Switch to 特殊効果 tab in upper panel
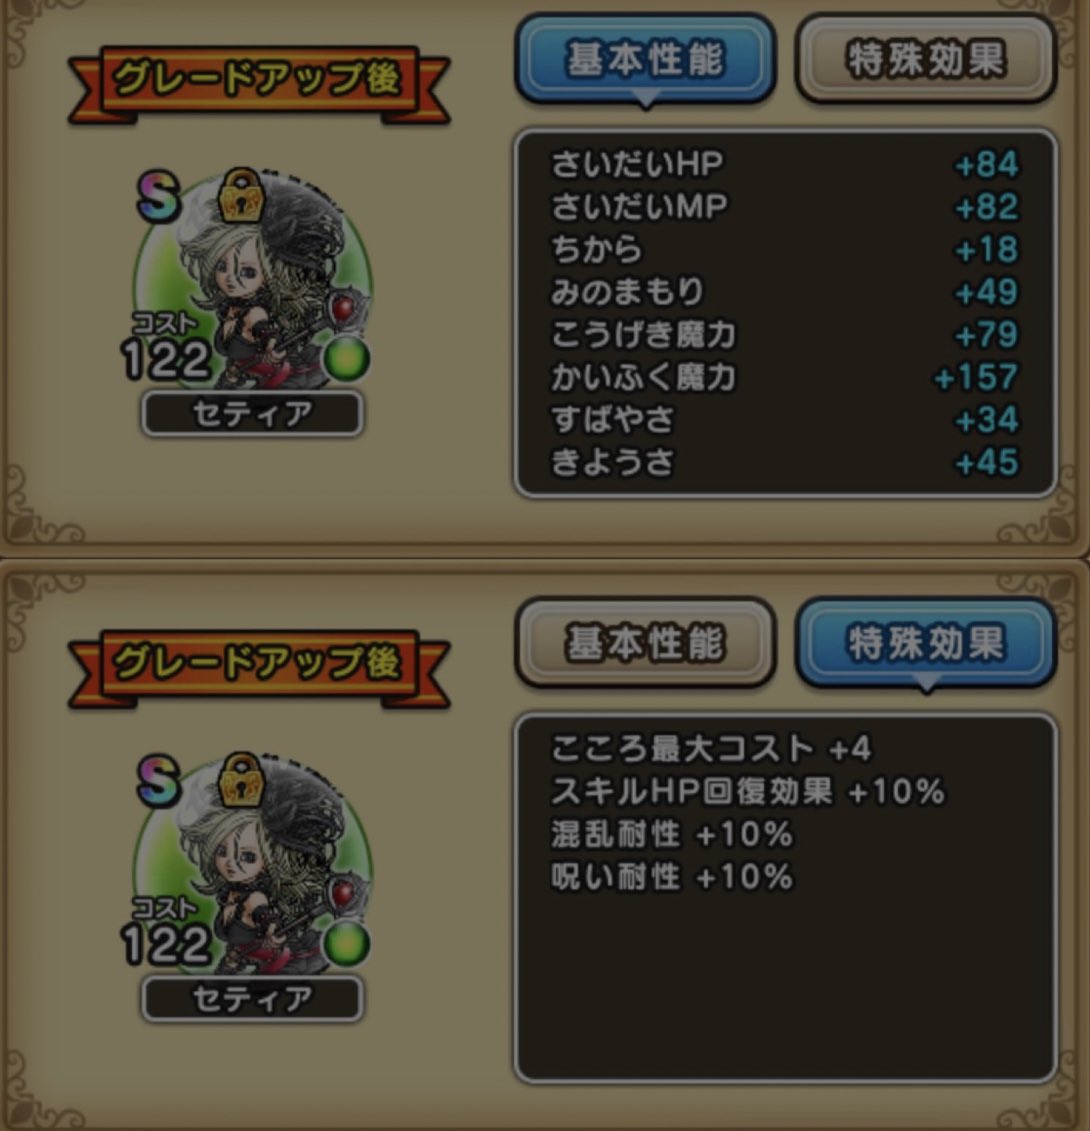This screenshot has width=1090, height=1131. click(x=926, y=59)
